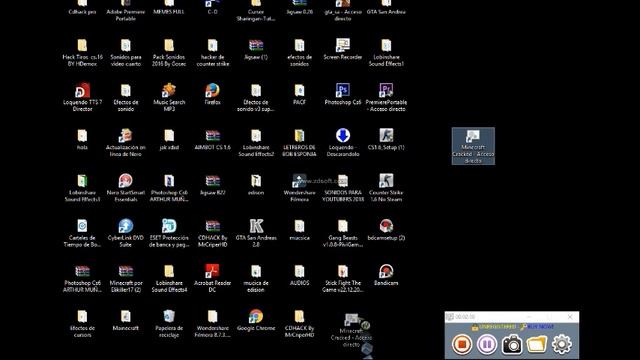The height and width of the screenshot is (360, 640).
Task: Select the Screen Recorder shortcut
Action: click(x=343, y=49)
